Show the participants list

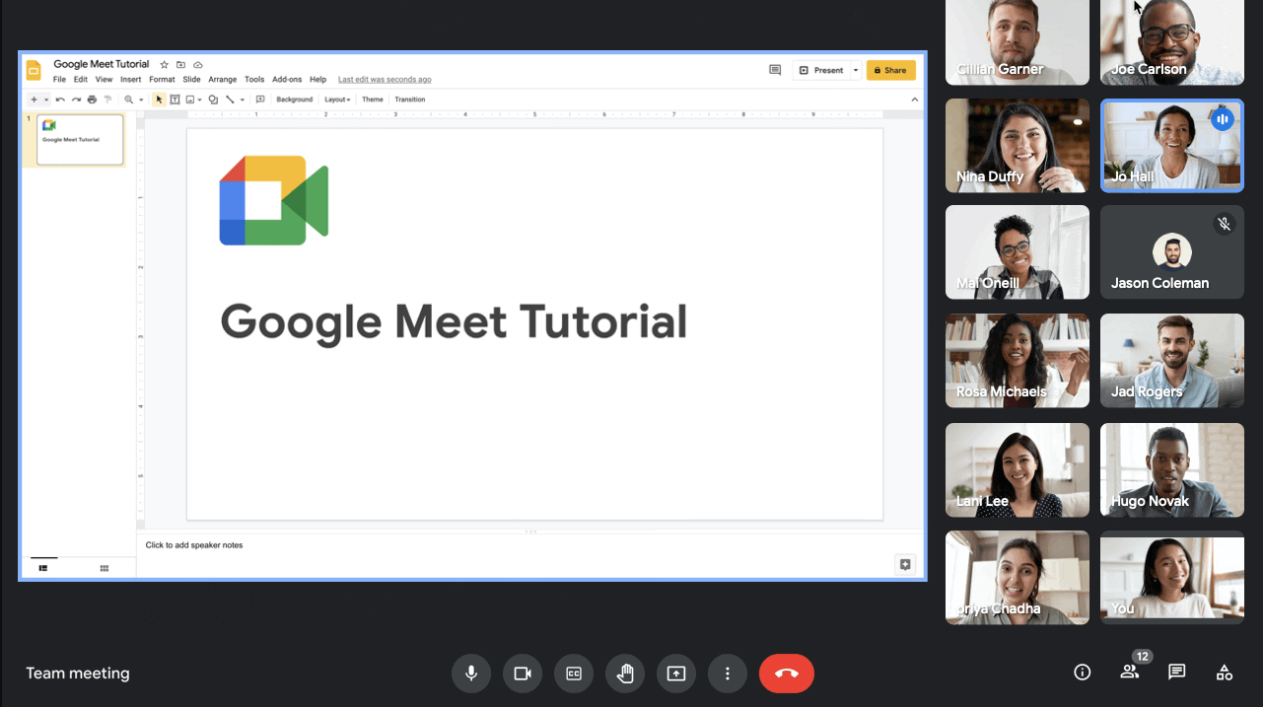click(1129, 672)
